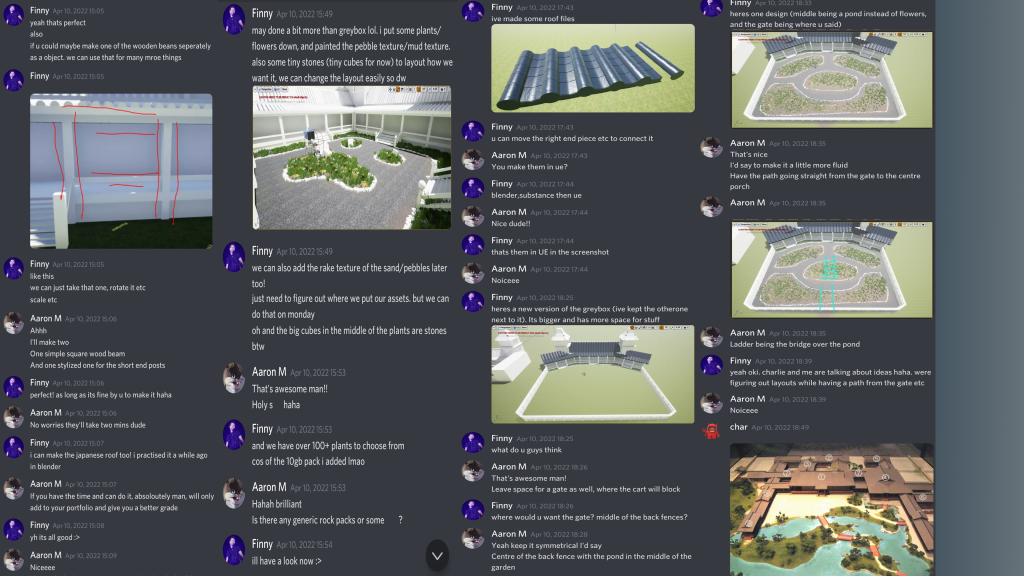The image size is (1024, 576).
Task: Click Aaron M's avatar beside 'That's nice'
Action: point(711,147)
